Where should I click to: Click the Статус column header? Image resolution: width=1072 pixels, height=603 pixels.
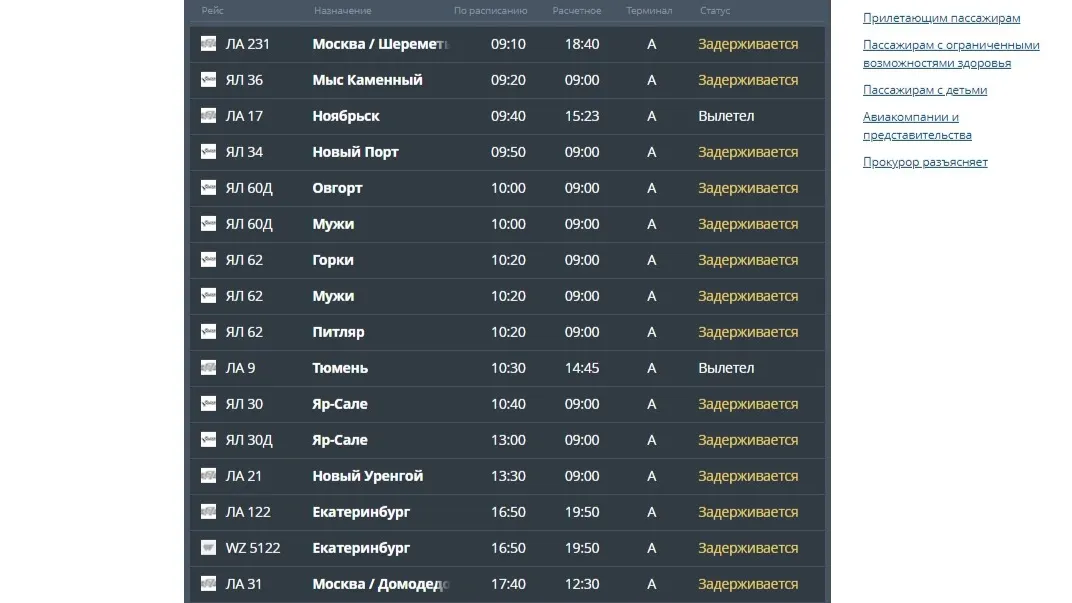(x=714, y=11)
